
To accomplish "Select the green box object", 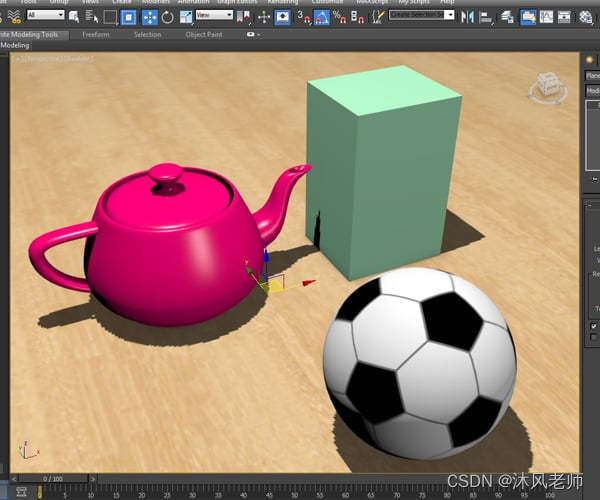I will [383, 172].
